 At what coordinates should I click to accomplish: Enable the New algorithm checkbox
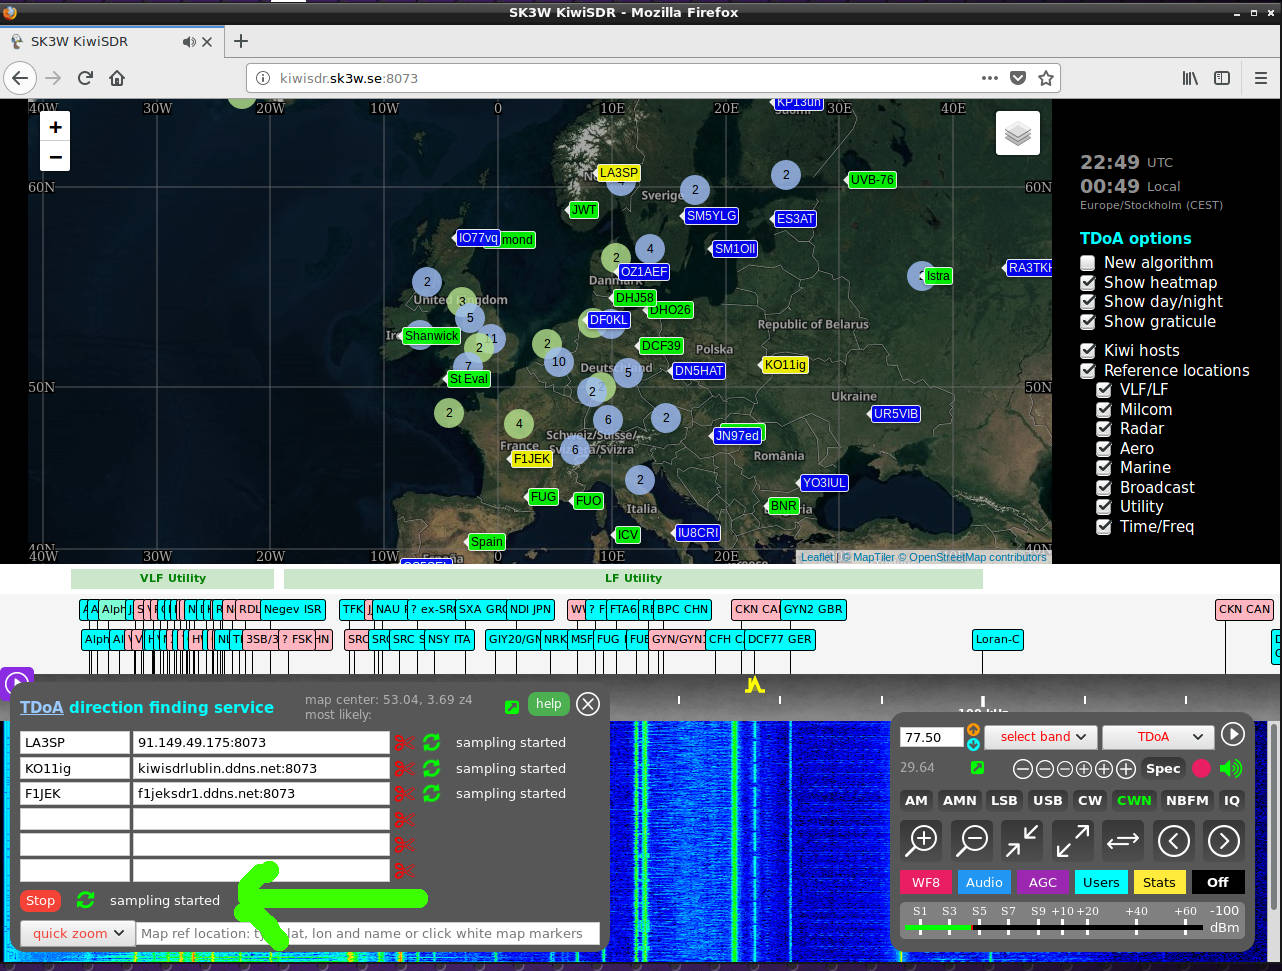click(1088, 263)
